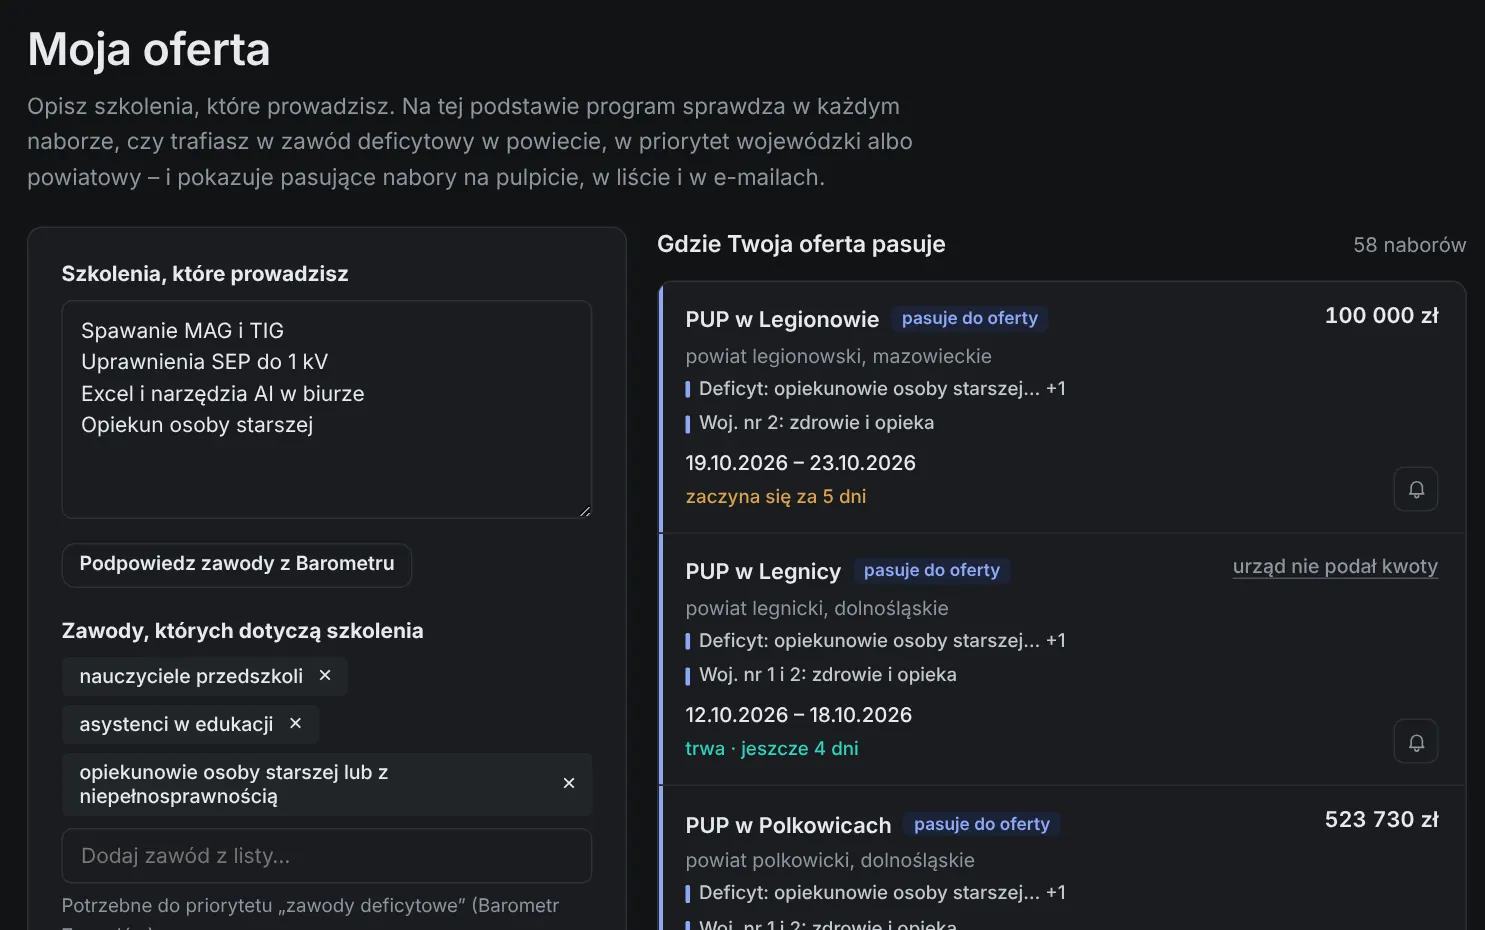Open the PUP w Legionowie listing

click(782, 320)
